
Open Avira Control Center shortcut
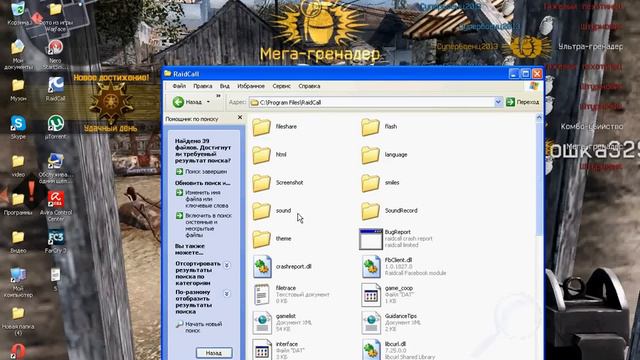coord(56,206)
